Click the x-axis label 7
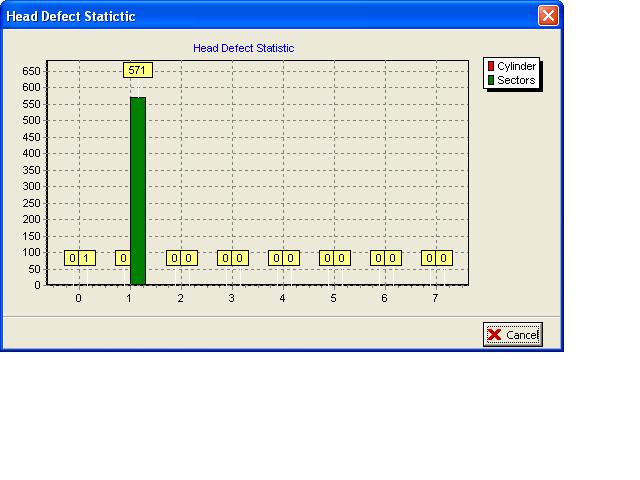 tap(436, 298)
